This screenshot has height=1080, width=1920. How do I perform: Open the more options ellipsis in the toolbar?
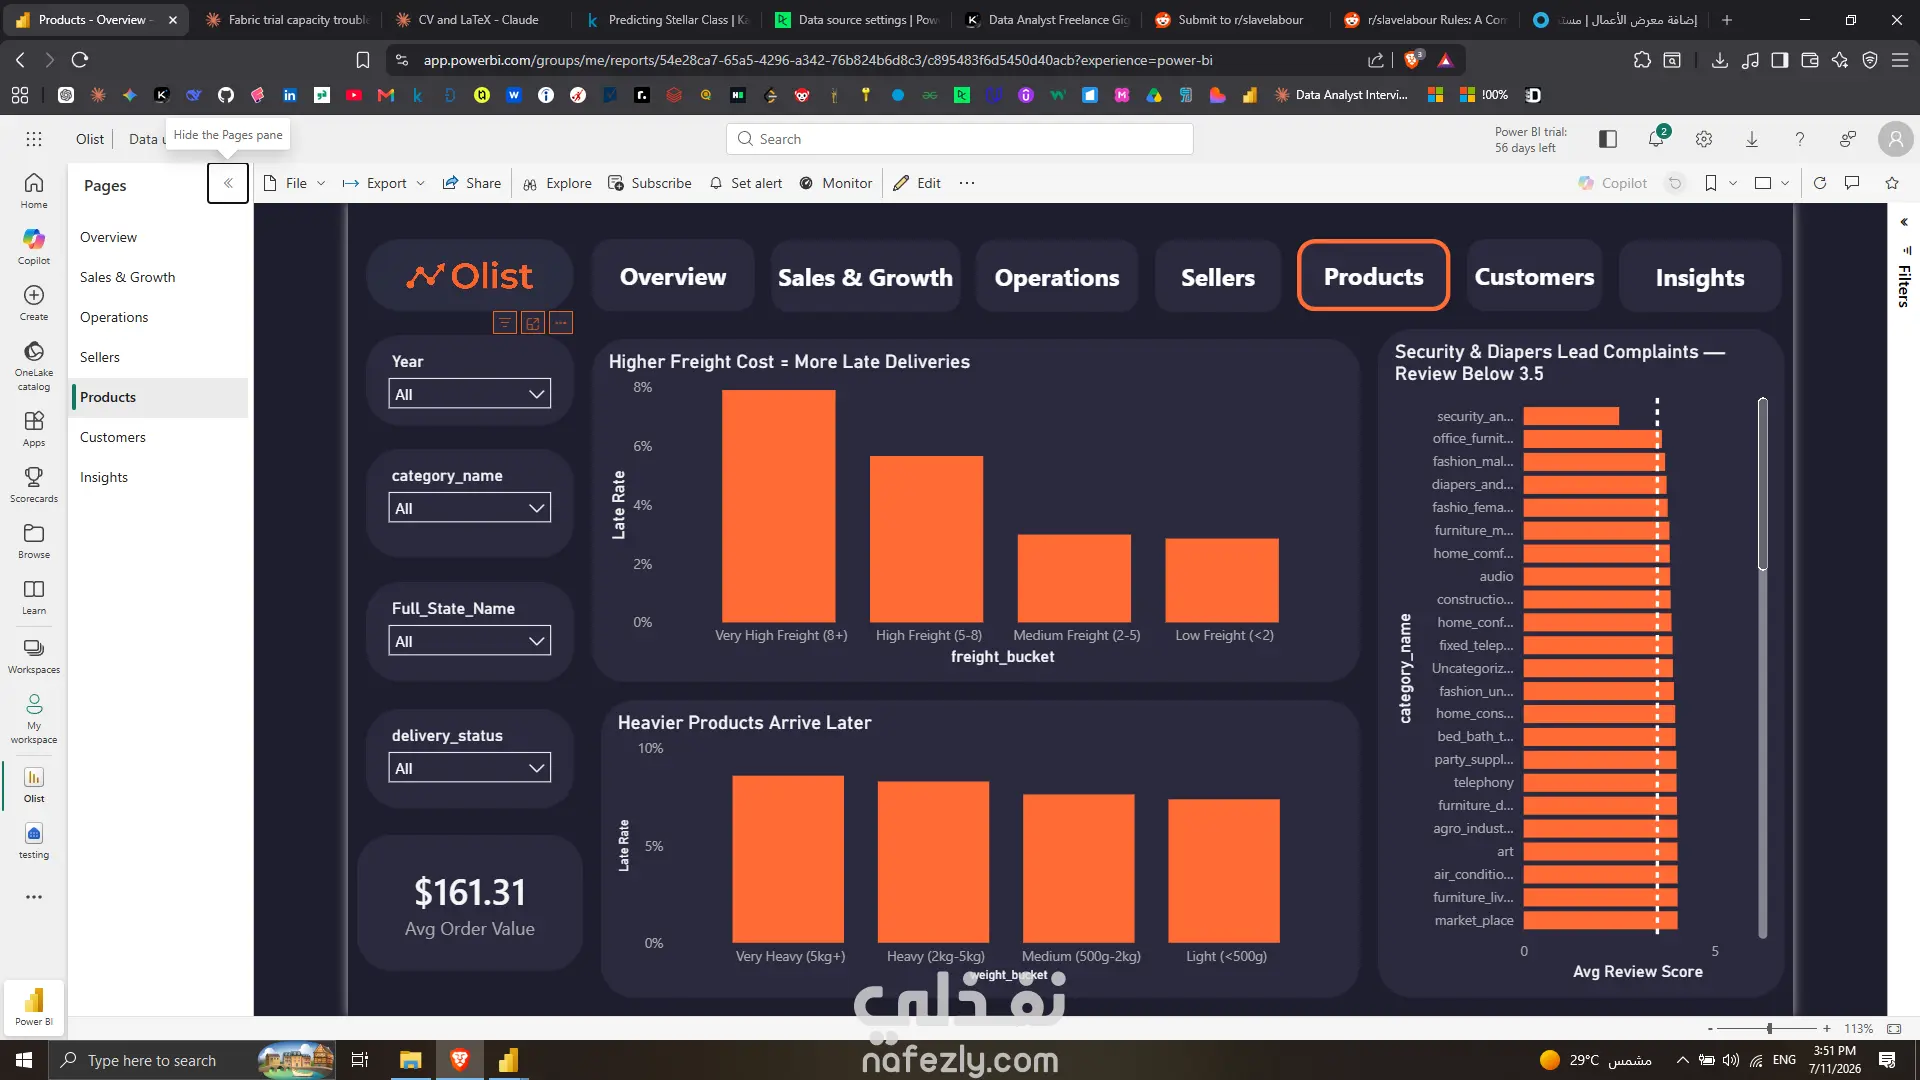coord(967,183)
